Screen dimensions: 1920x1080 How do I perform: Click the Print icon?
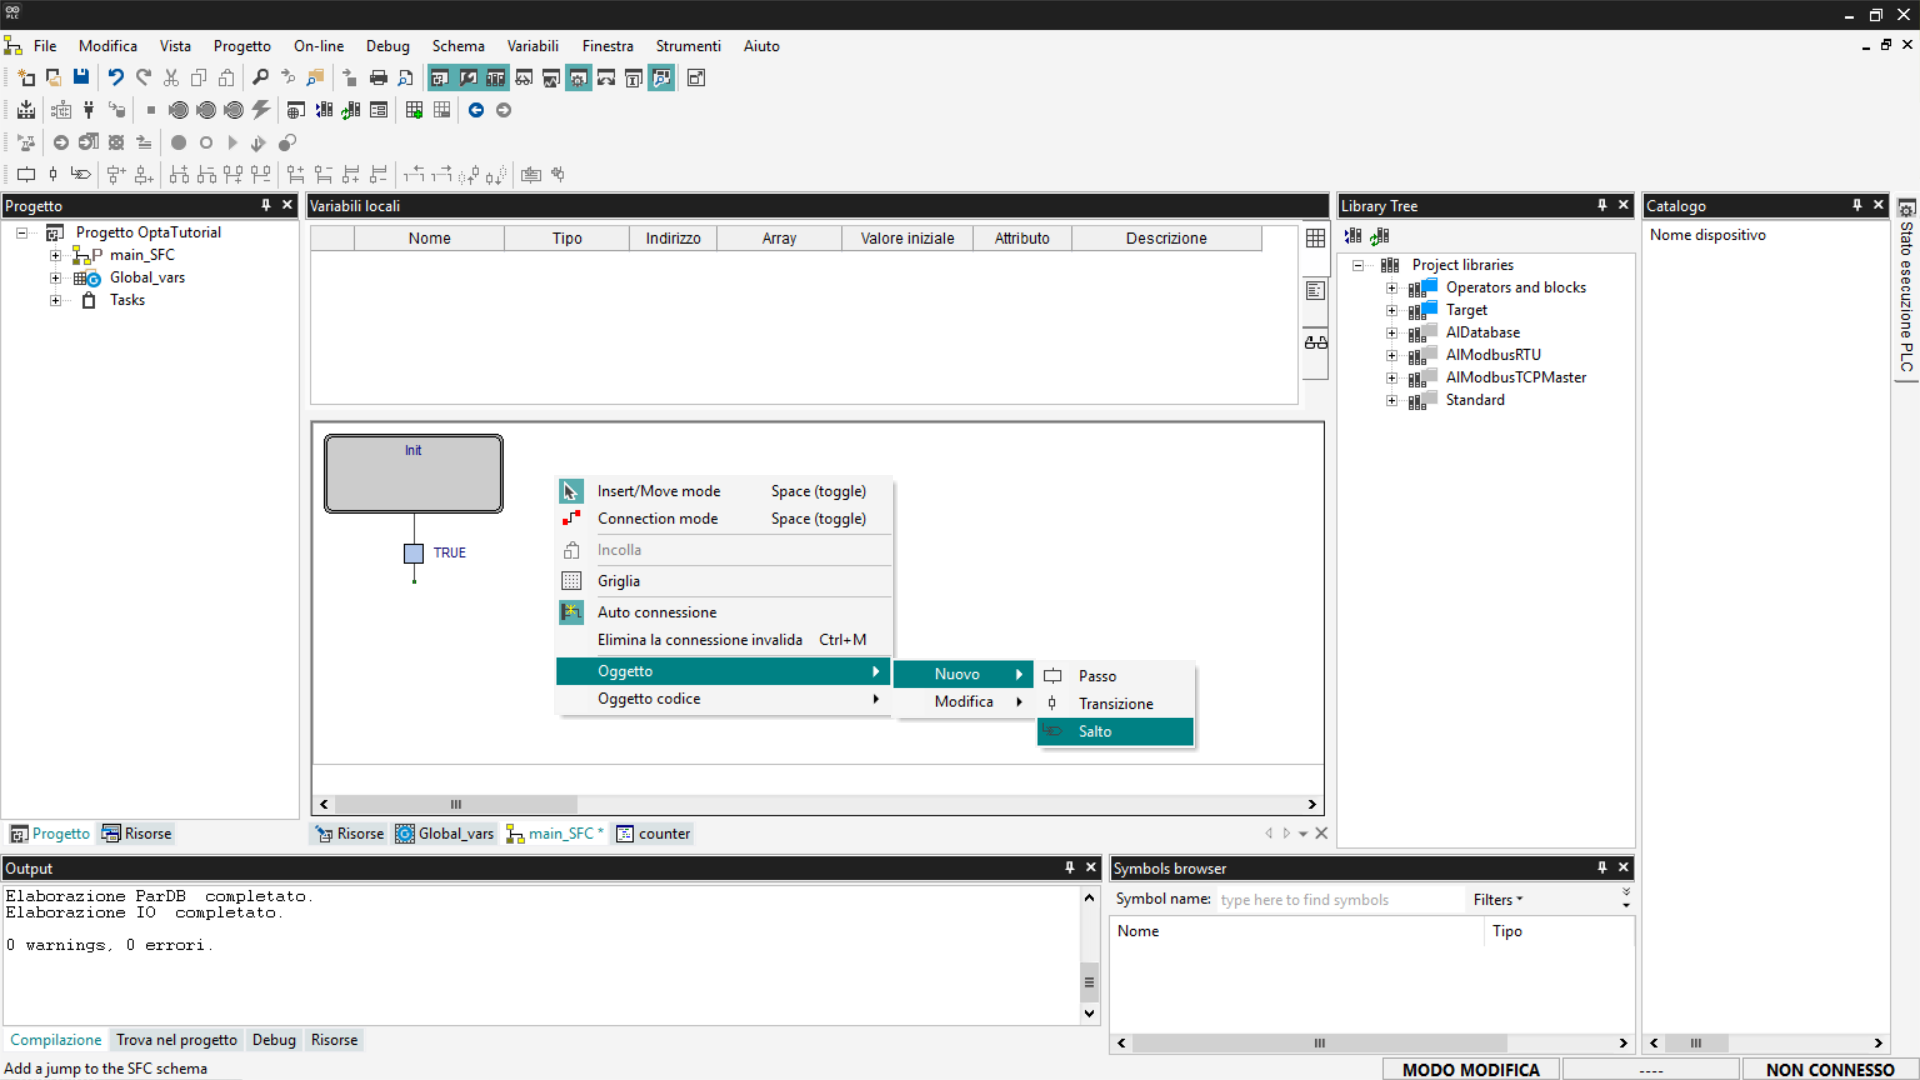[378, 78]
